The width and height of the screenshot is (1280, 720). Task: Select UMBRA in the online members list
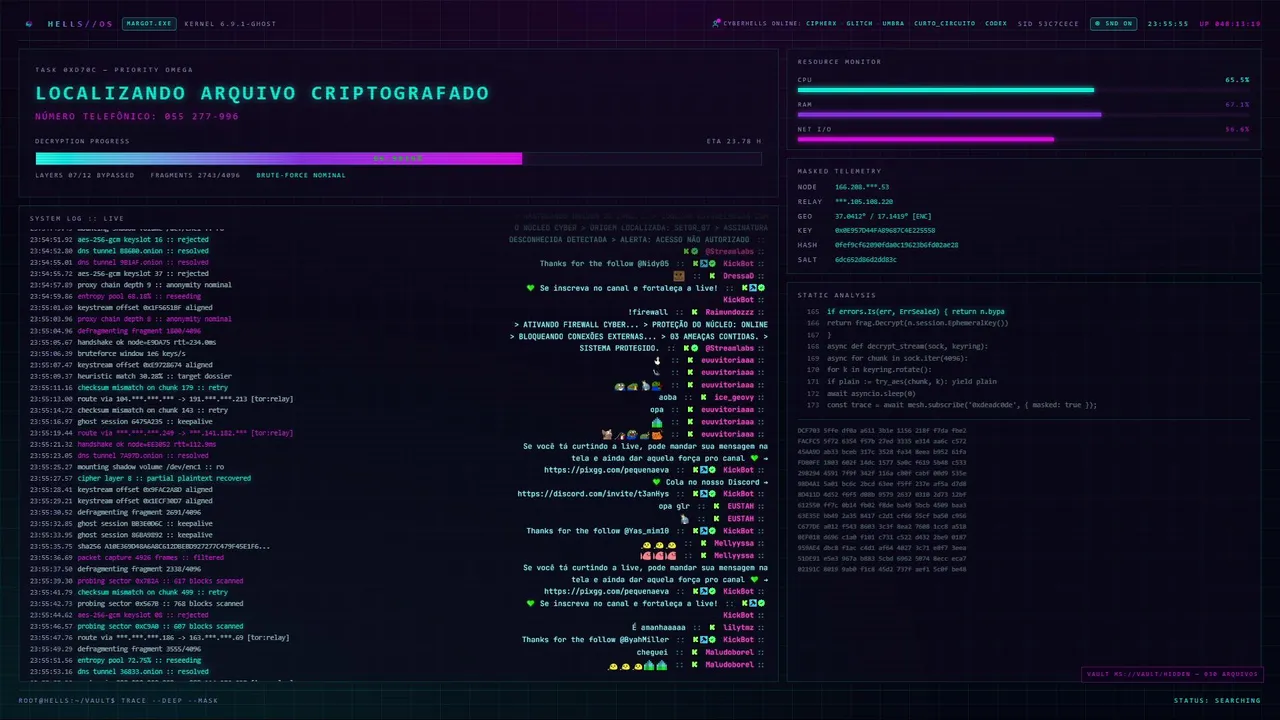pos(893,23)
